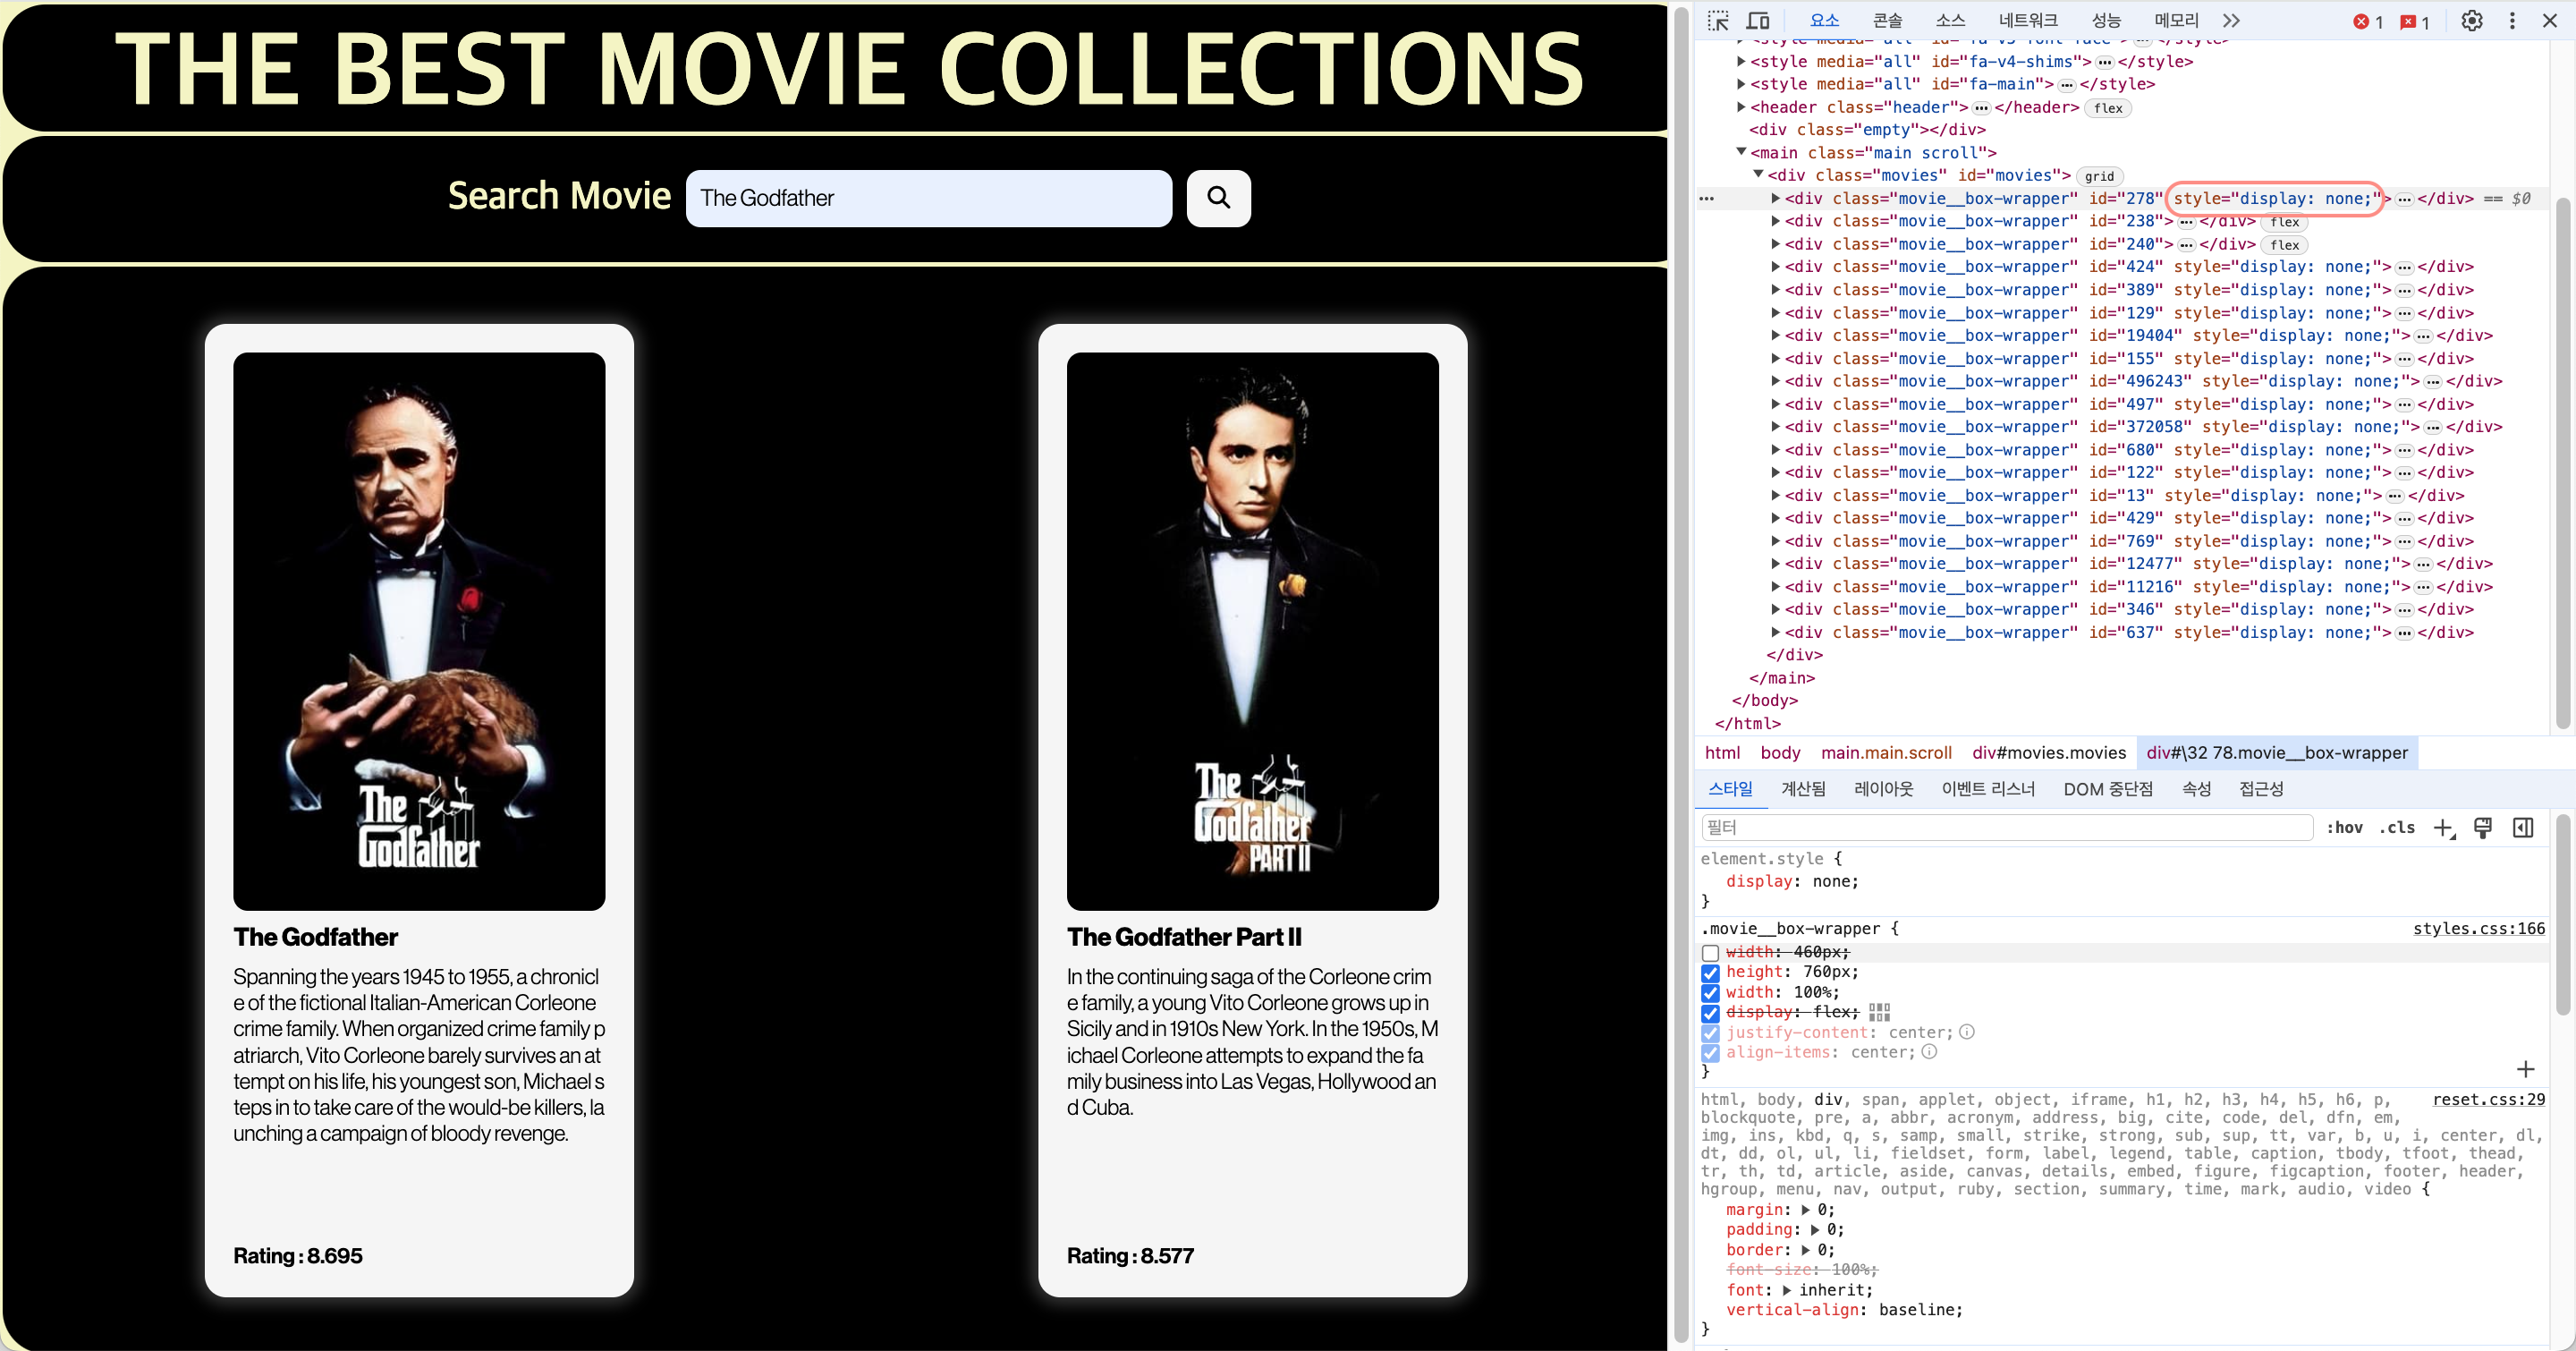The image size is (2576, 1351).
Task: Open the rendering emulation paintbrush icon
Action: tap(2483, 827)
